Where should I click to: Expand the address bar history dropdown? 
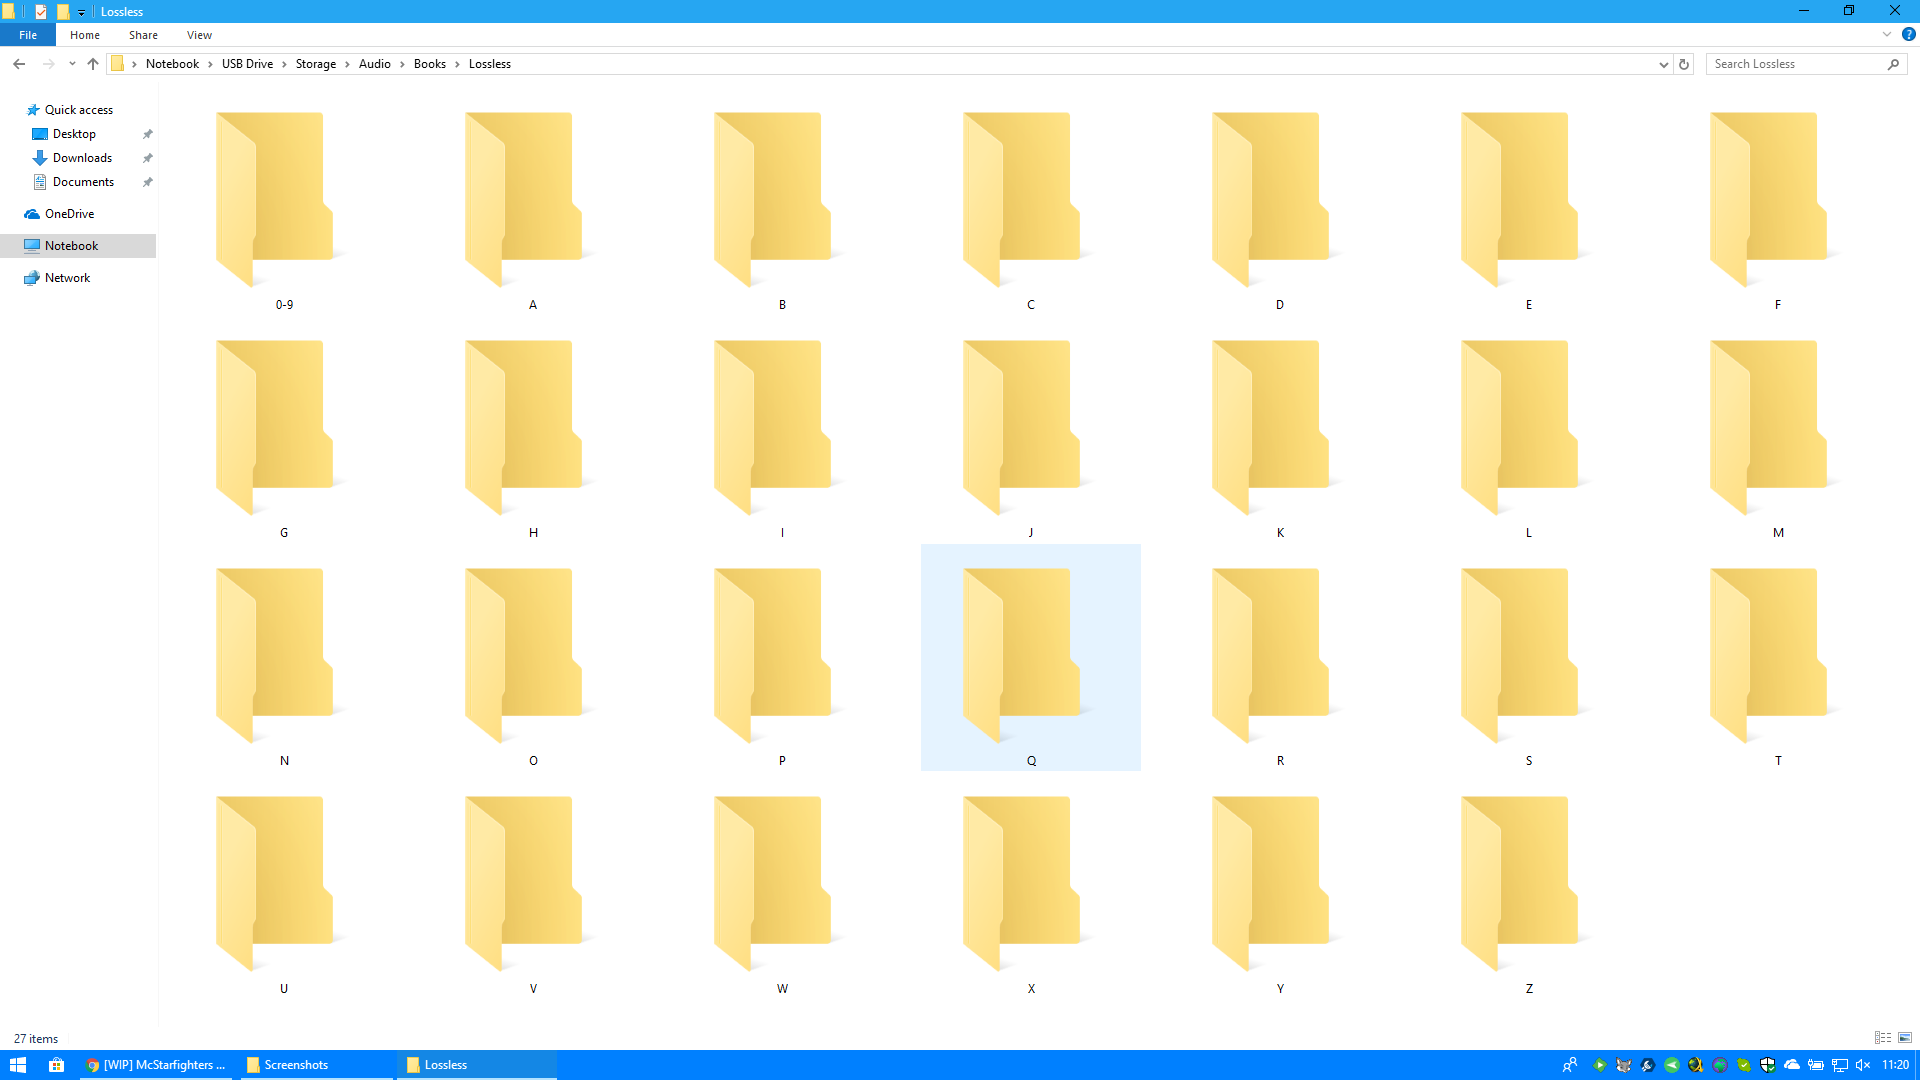pos(1664,64)
